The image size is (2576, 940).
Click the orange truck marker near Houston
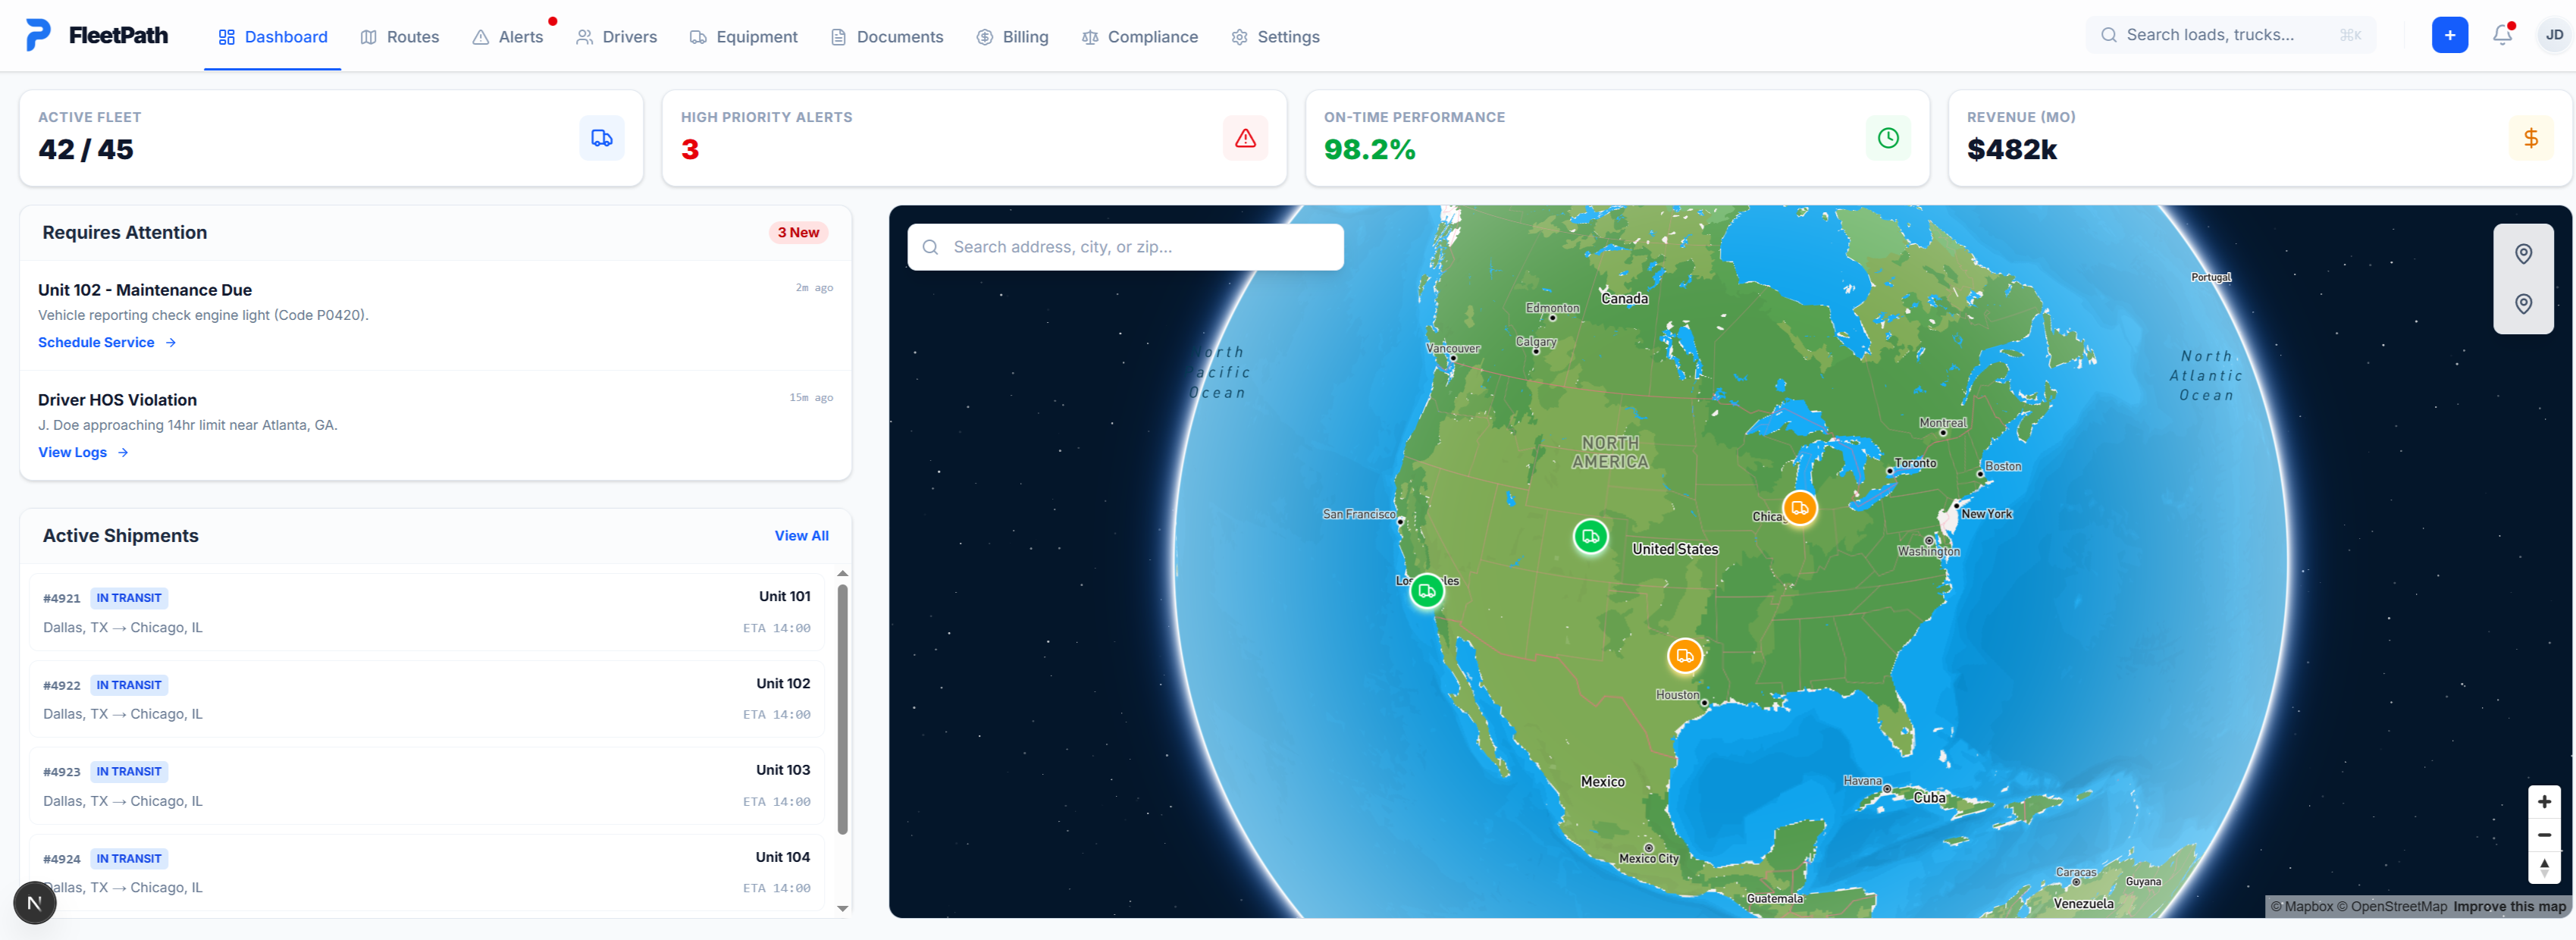pyautogui.click(x=1684, y=656)
